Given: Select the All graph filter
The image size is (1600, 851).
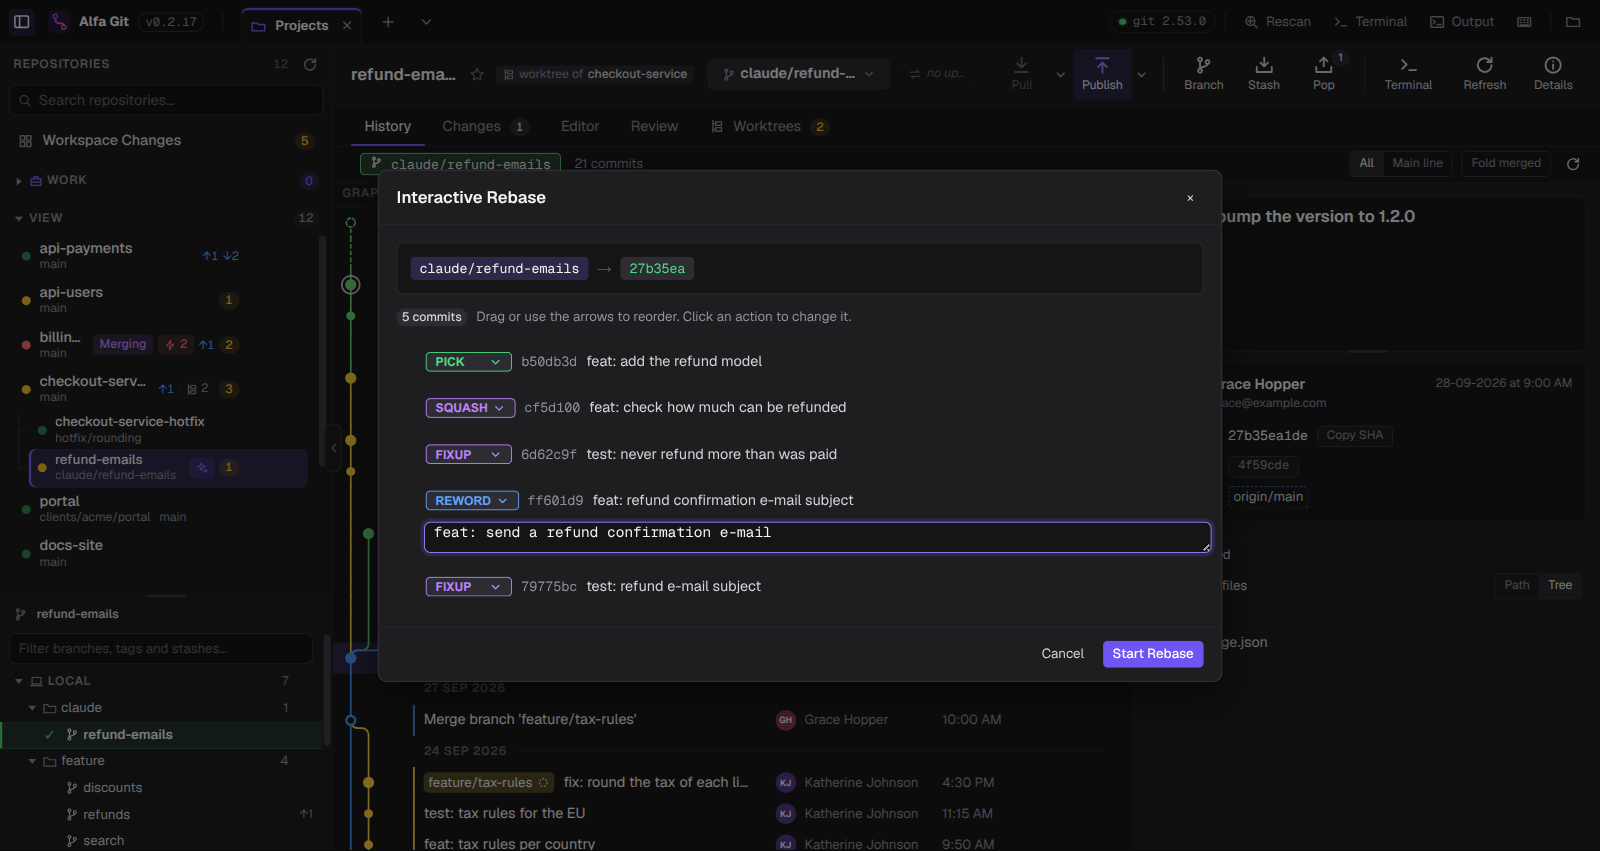Looking at the screenshot, I should tap(1366, 164).
